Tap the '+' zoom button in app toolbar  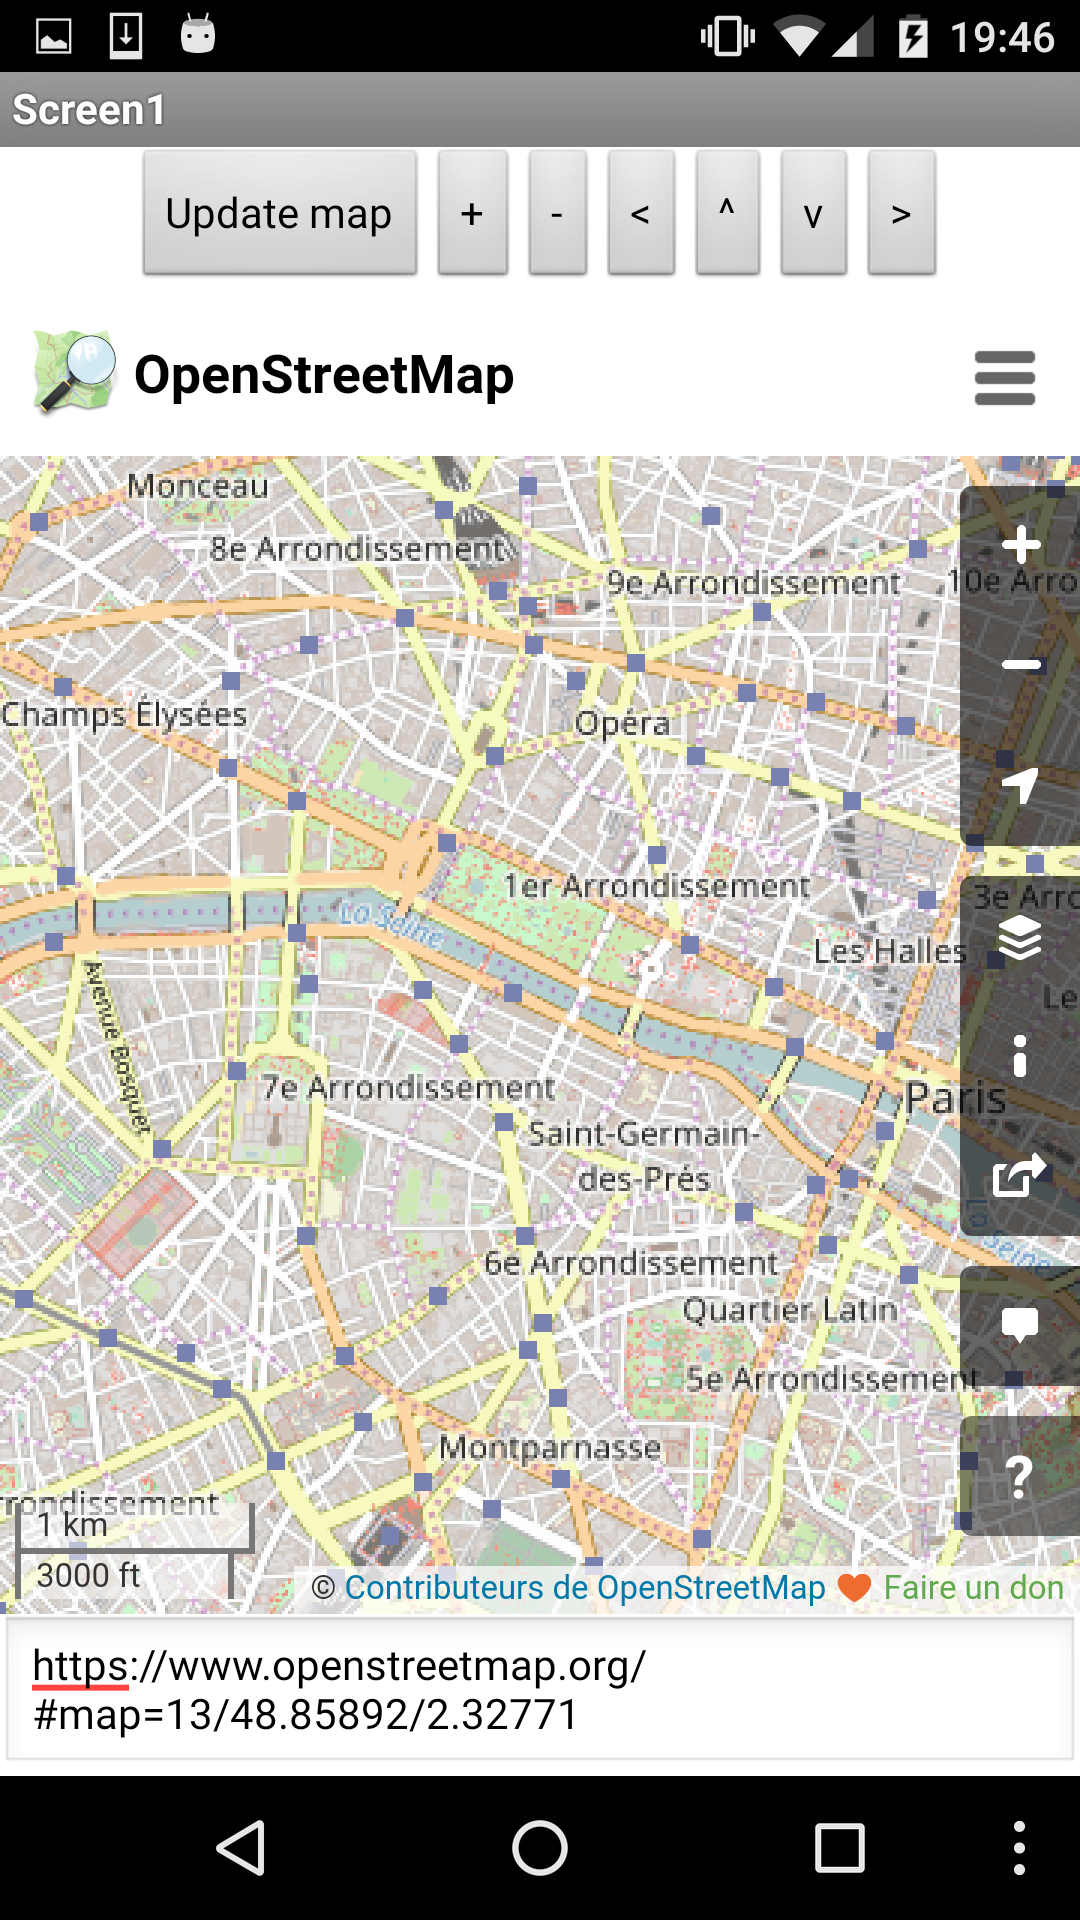pos(473,212)
